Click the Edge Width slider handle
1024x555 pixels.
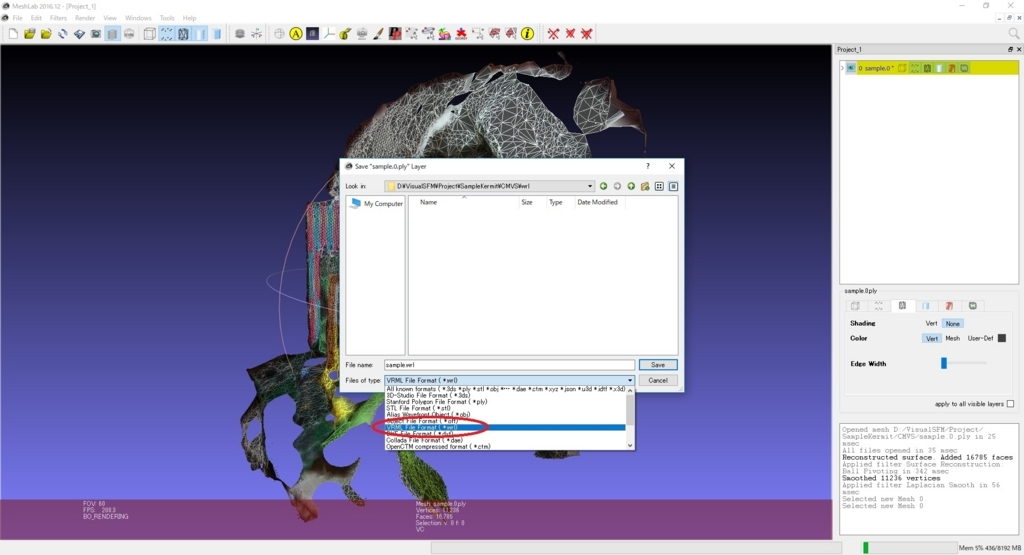pos(944,364)
